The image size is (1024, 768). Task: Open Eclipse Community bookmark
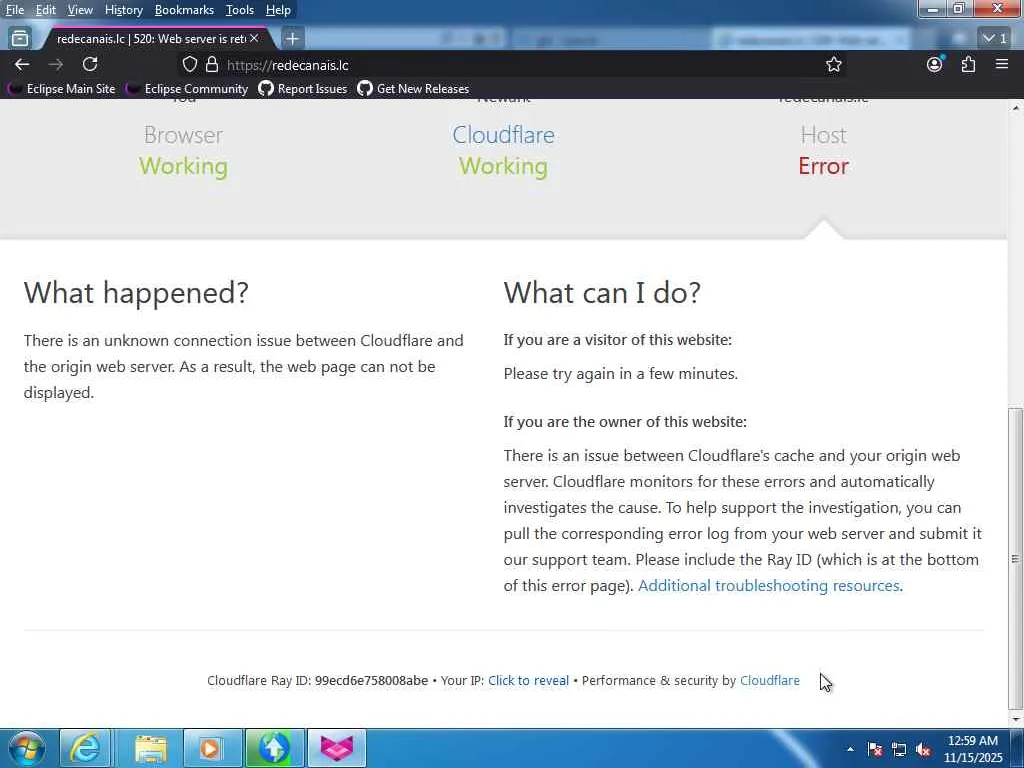pyautogui.click(x=189, y=89)
